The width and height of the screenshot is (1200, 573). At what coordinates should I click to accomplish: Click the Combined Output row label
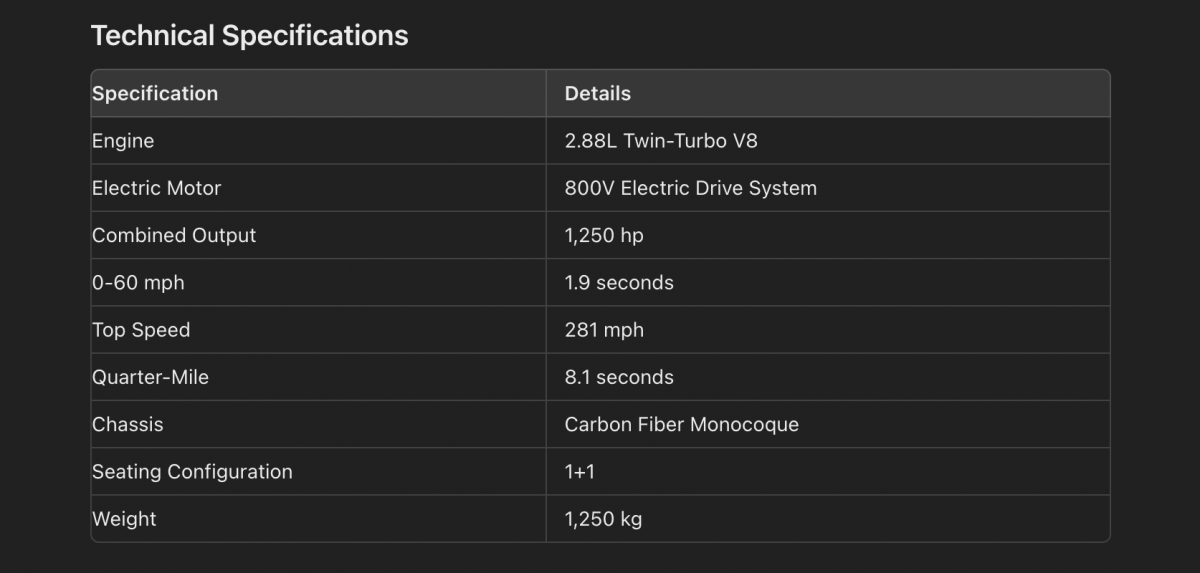coord(174,235)
